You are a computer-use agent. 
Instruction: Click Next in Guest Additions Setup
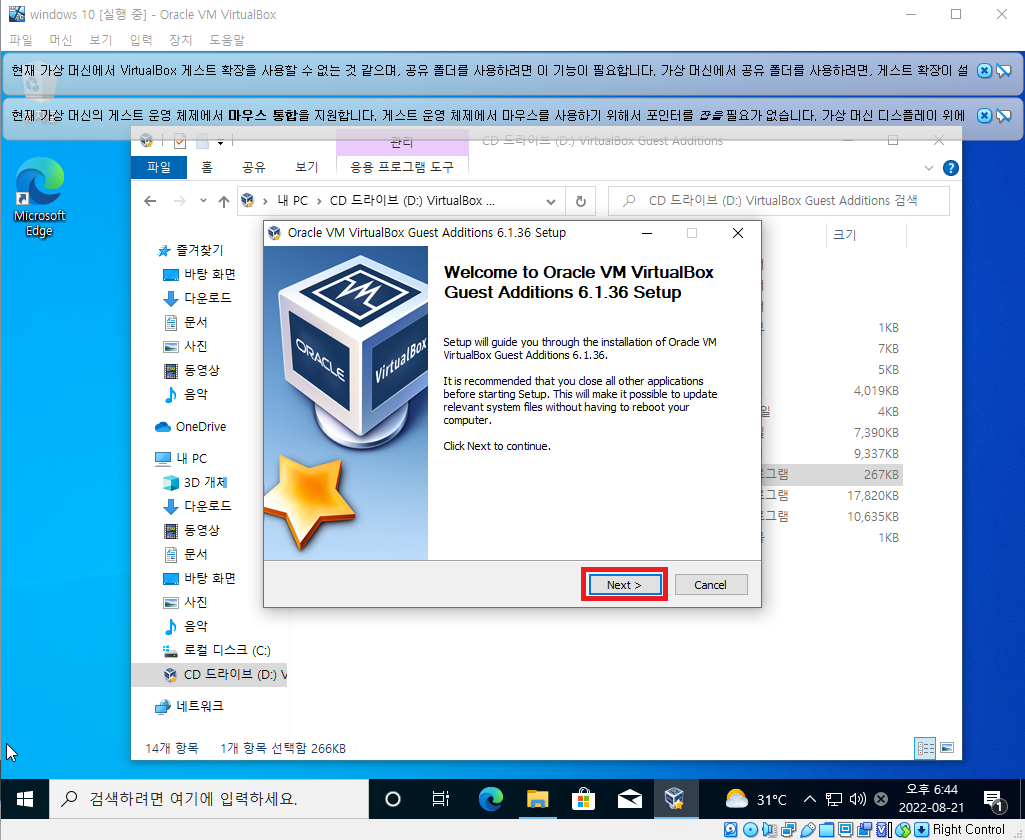tap(624, 584)
